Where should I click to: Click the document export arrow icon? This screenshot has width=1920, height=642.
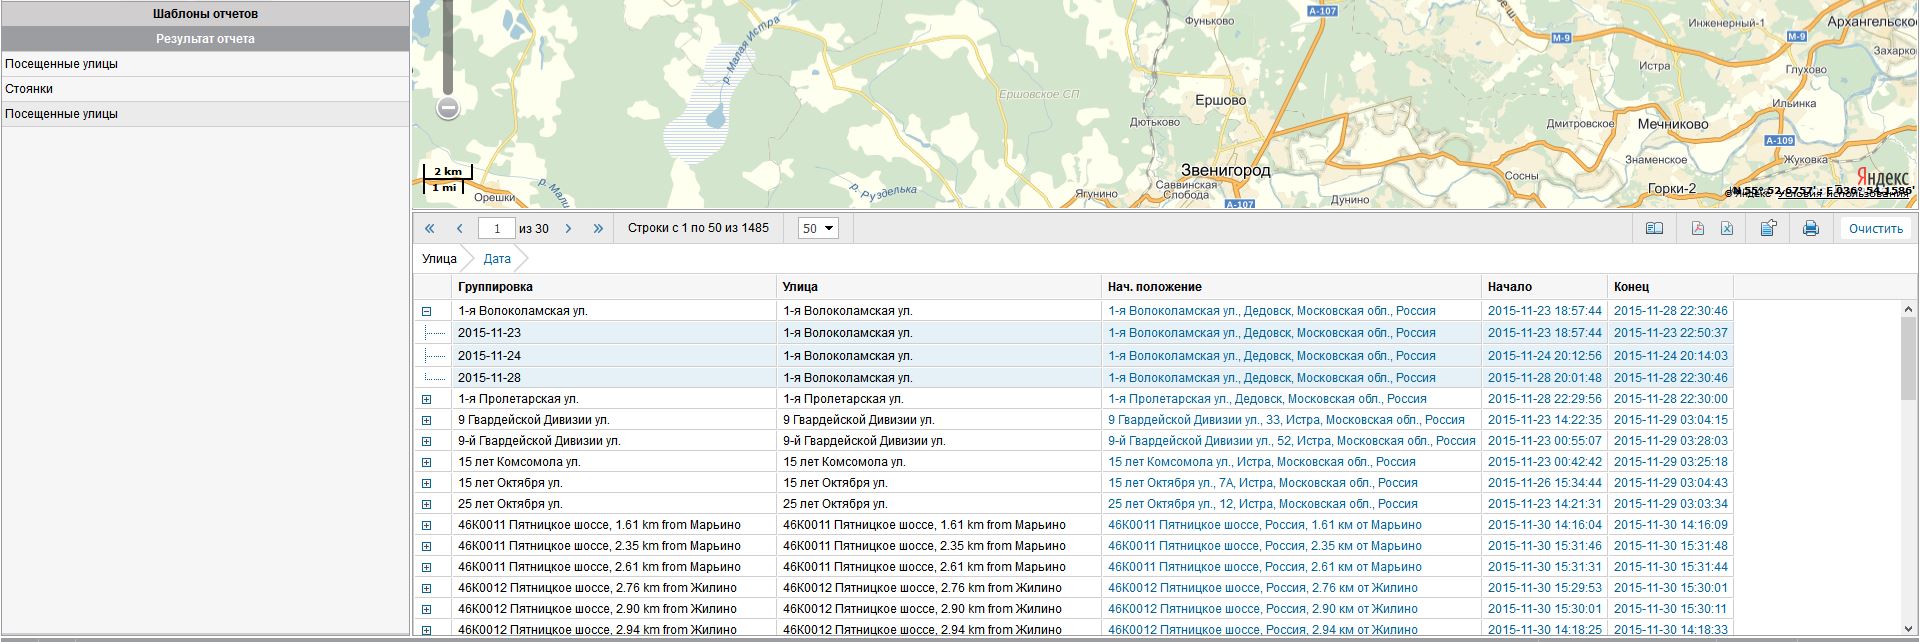tap(1768, 228)
